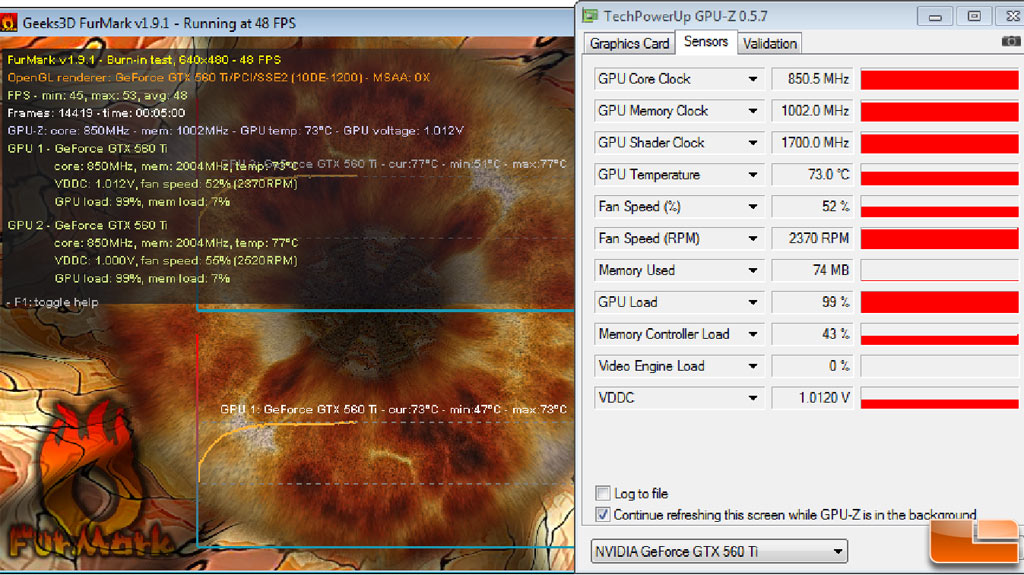Expand the GPU Load sensor dropdown
Image resolution: width=1024 pixels, height=575 pixels.
(x=753, y=303)
